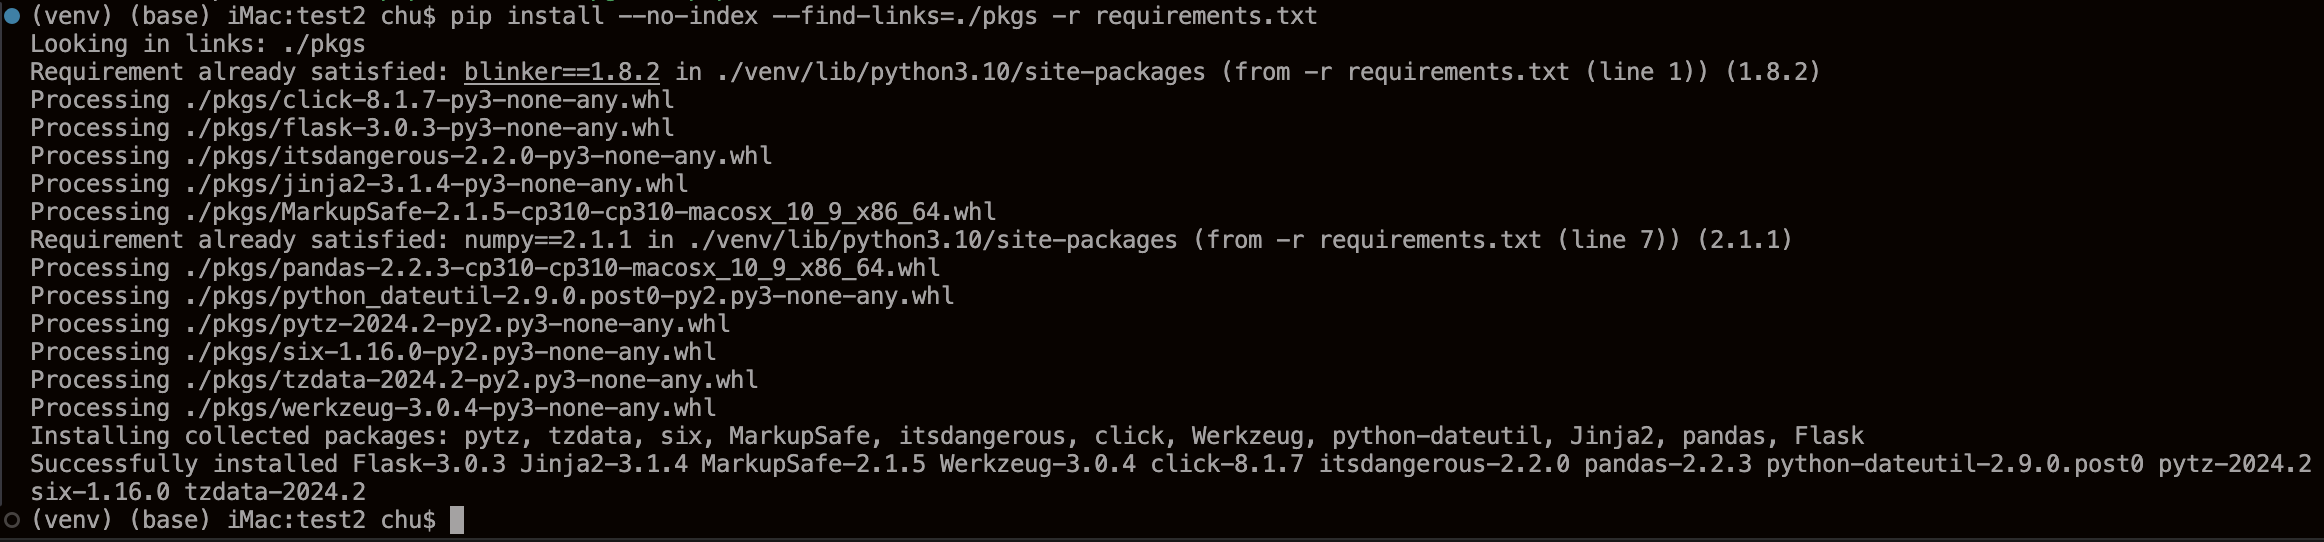Screen dimensions: 2324x542
Task: Open the itsdangerous-2.2.0 wheel file path
Action: [x=478, y=156]
